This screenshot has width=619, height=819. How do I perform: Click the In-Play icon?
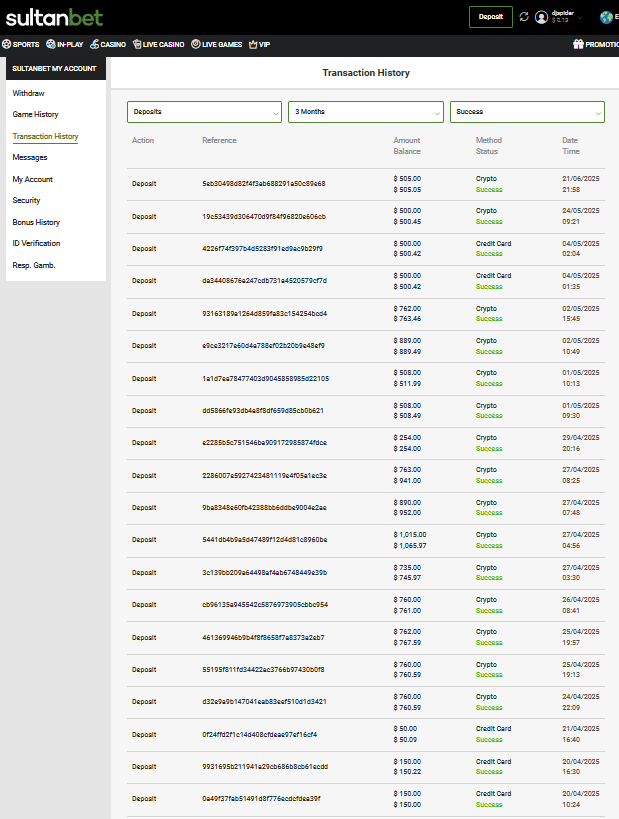(51, 44)
